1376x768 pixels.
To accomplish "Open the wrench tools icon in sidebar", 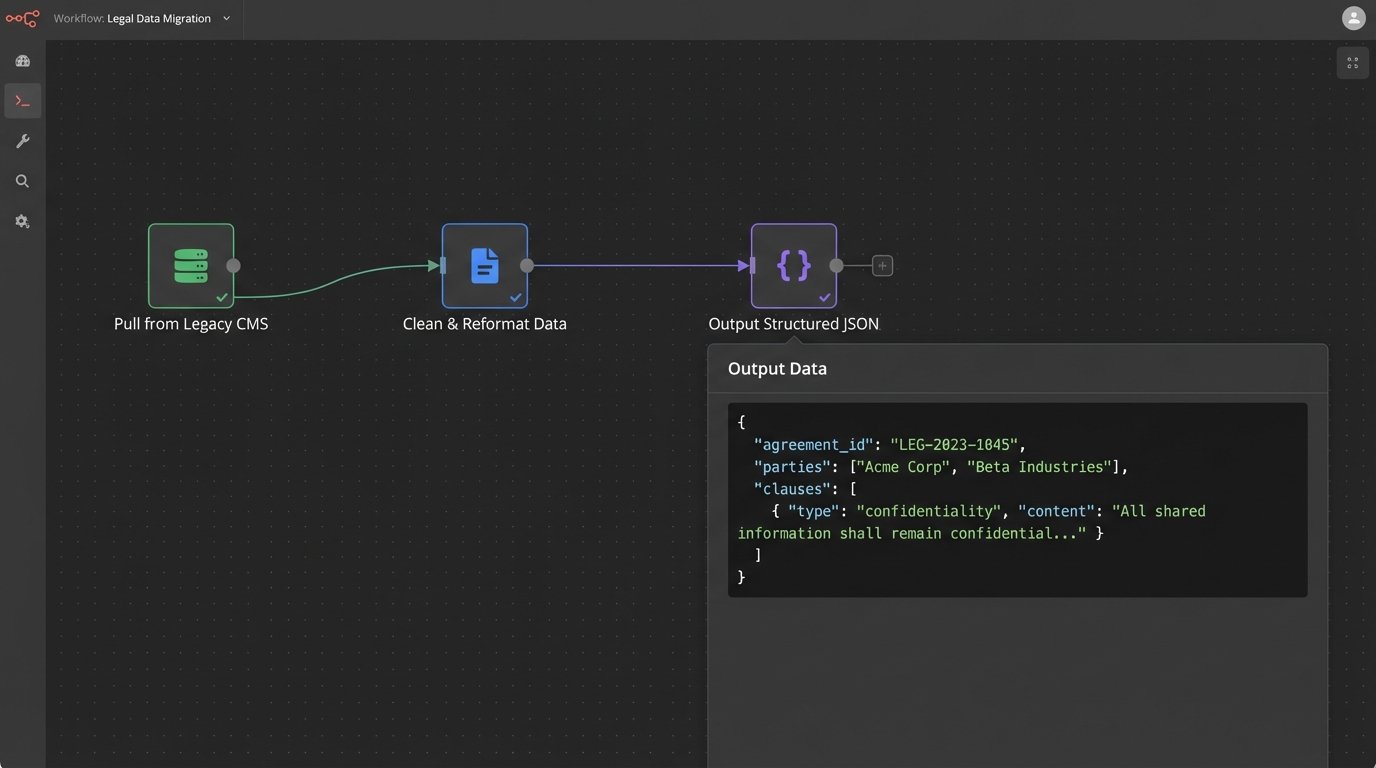I will coord(22,141).
